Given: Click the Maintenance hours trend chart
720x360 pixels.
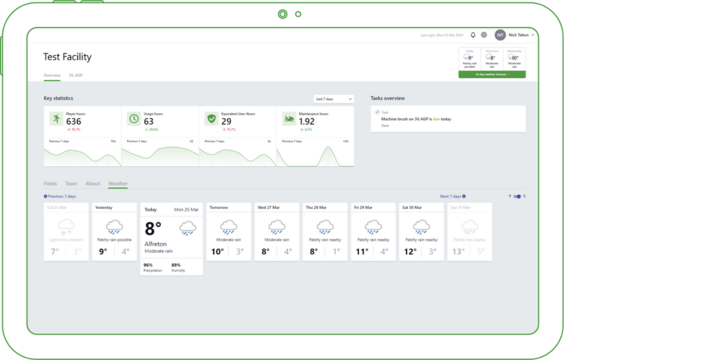Looking at the screenshot, I should [x=315, y=156].
